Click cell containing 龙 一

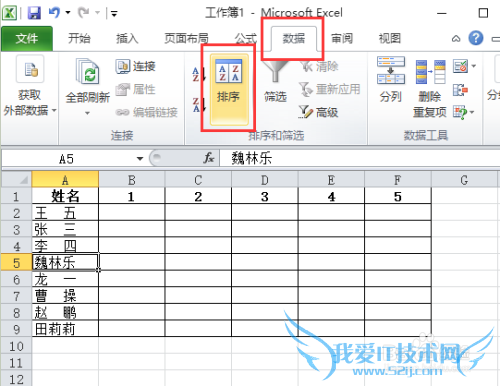click(x=65, y=279)
